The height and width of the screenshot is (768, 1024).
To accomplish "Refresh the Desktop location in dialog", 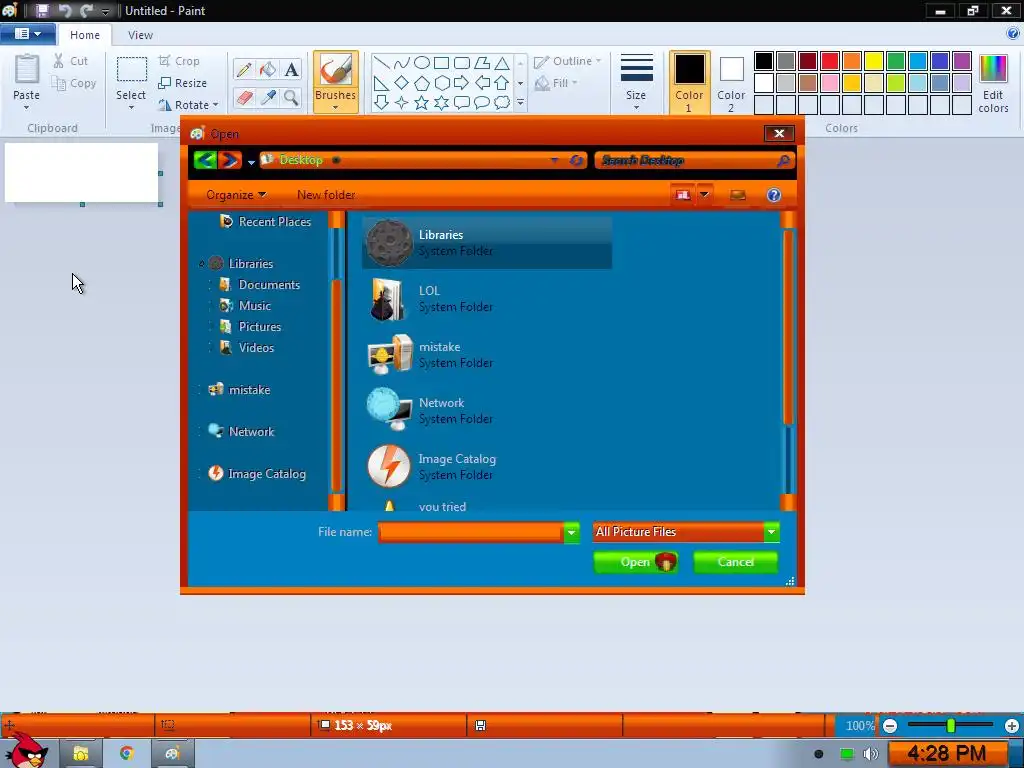I will pyautogui.click(x=576, y=160).
